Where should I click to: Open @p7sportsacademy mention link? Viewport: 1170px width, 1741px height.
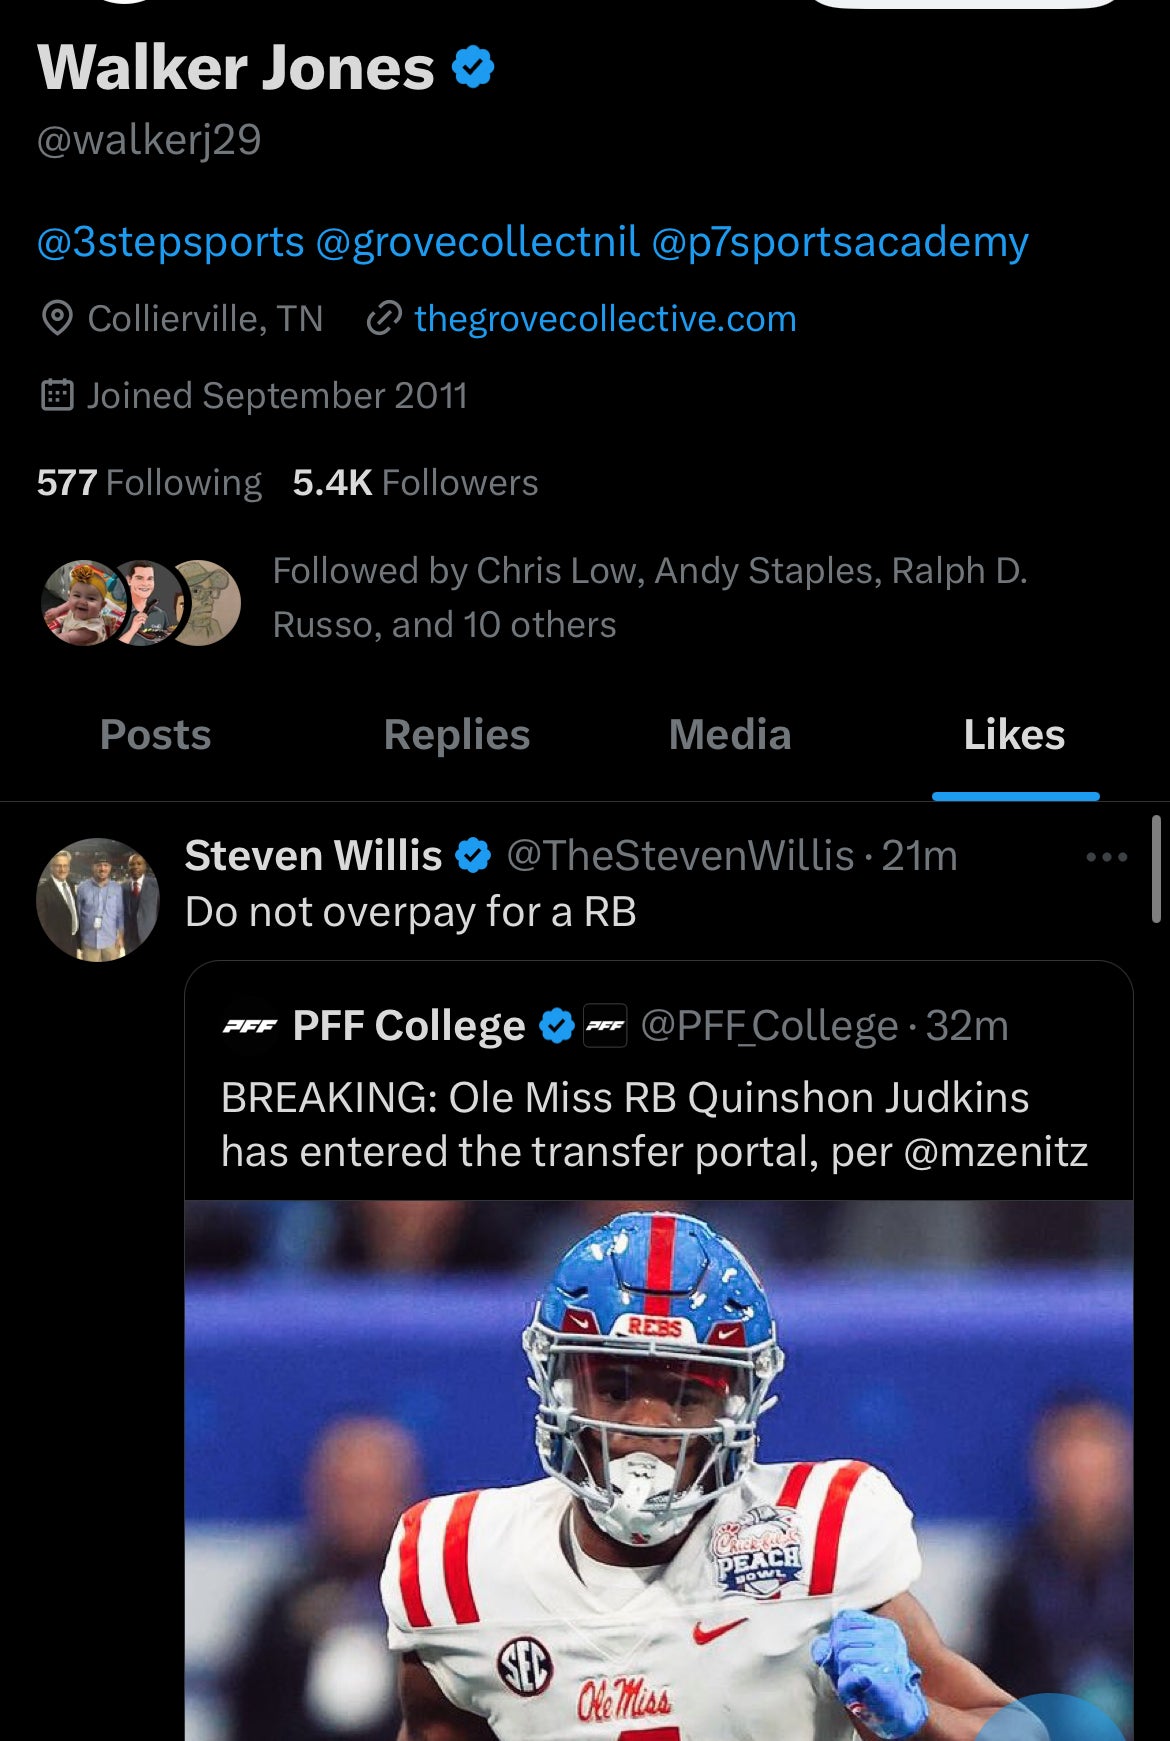tap(840, 242)
